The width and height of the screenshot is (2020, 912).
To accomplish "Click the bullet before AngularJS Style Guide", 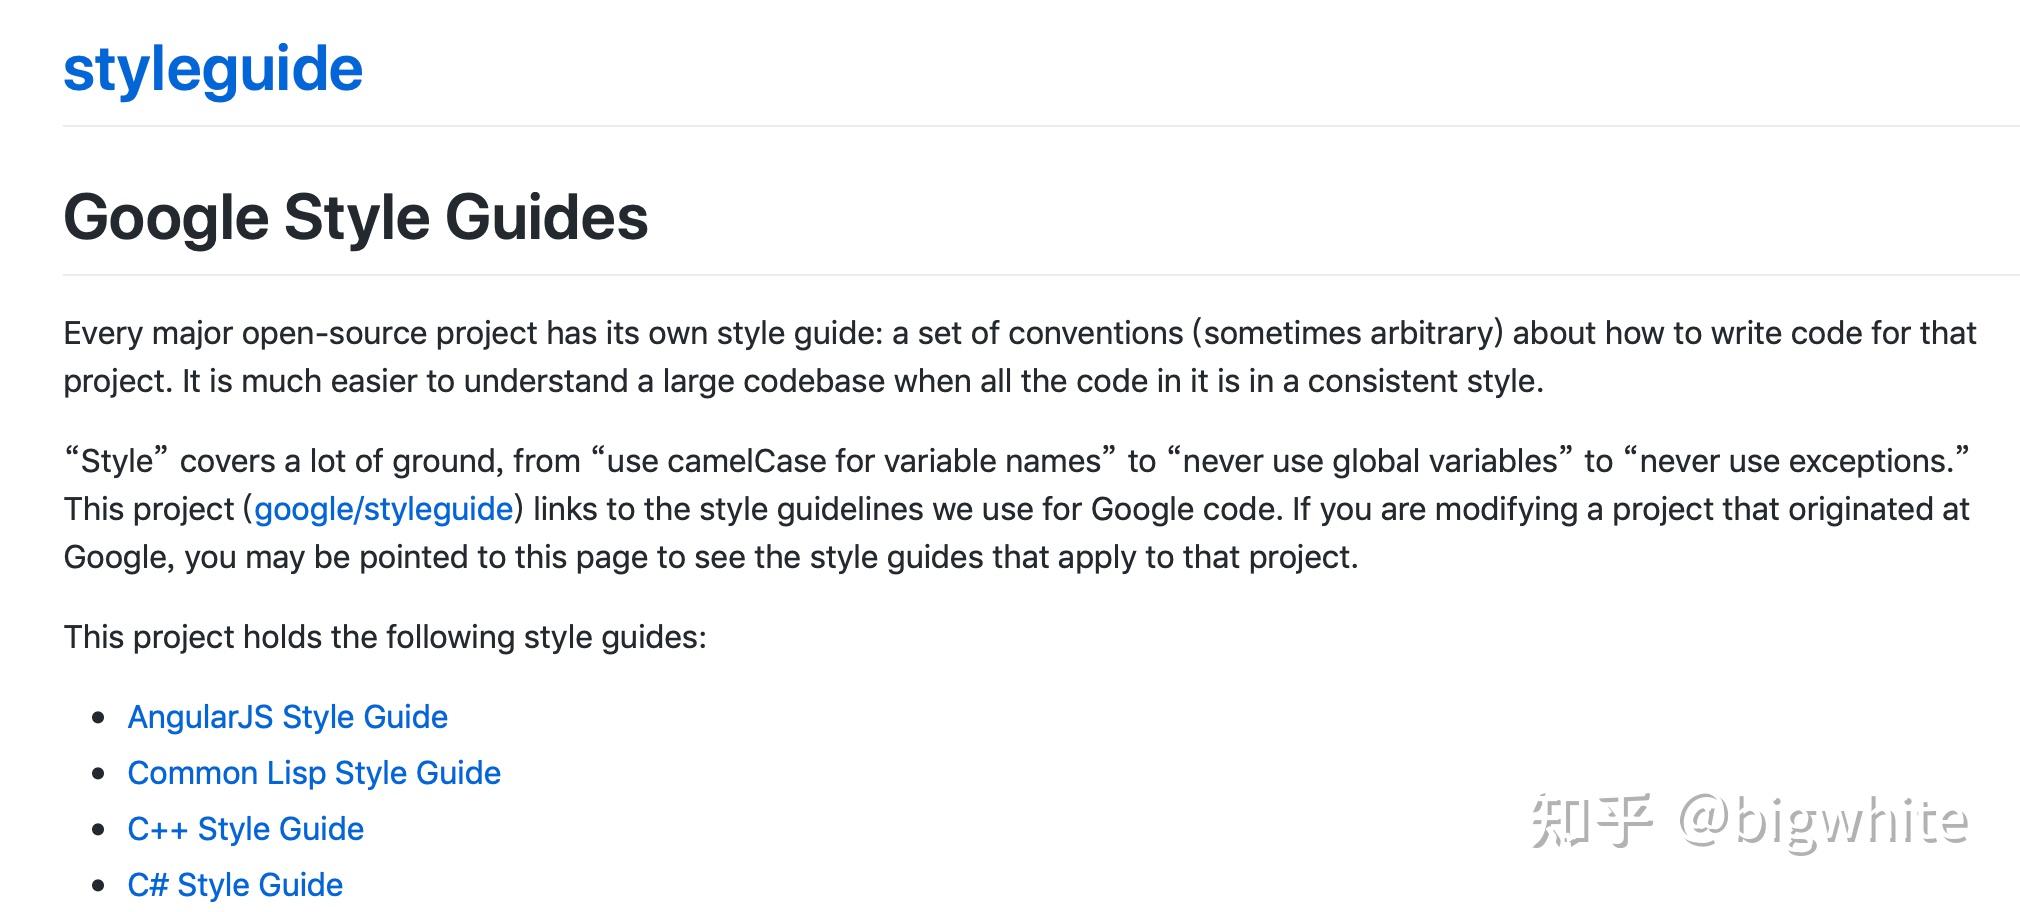I will pos(98,717).
